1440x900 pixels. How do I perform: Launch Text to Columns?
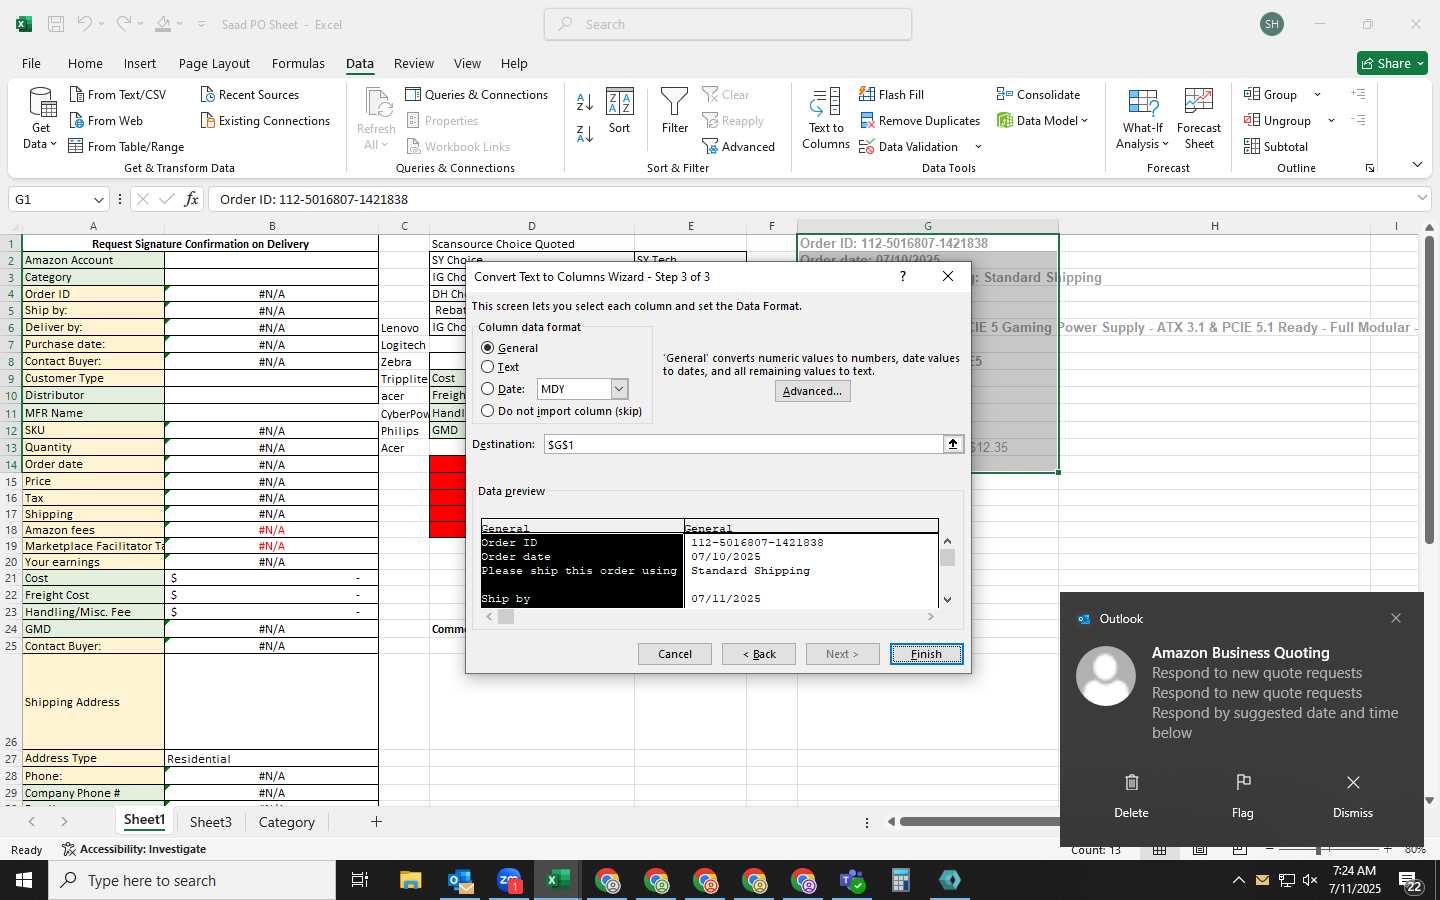tap(826, 119)
